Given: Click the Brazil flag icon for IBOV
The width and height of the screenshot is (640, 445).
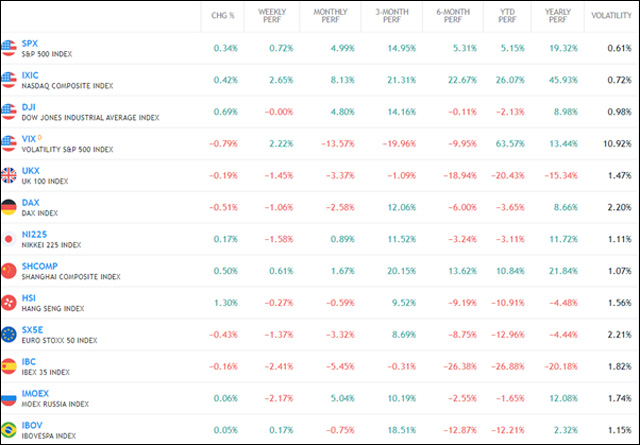Looking at the screenshot, I should [x=9, y=432].
